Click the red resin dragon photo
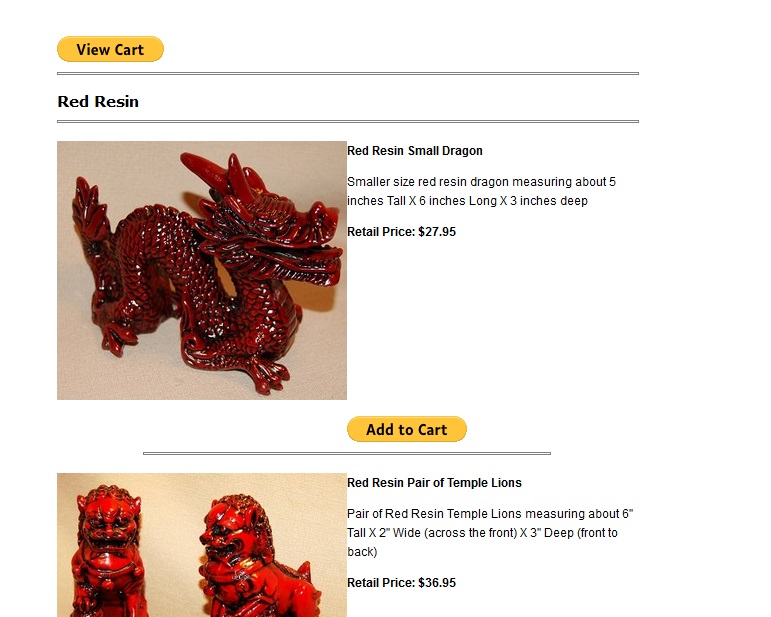Screen dimensions: 771x617 202,270
